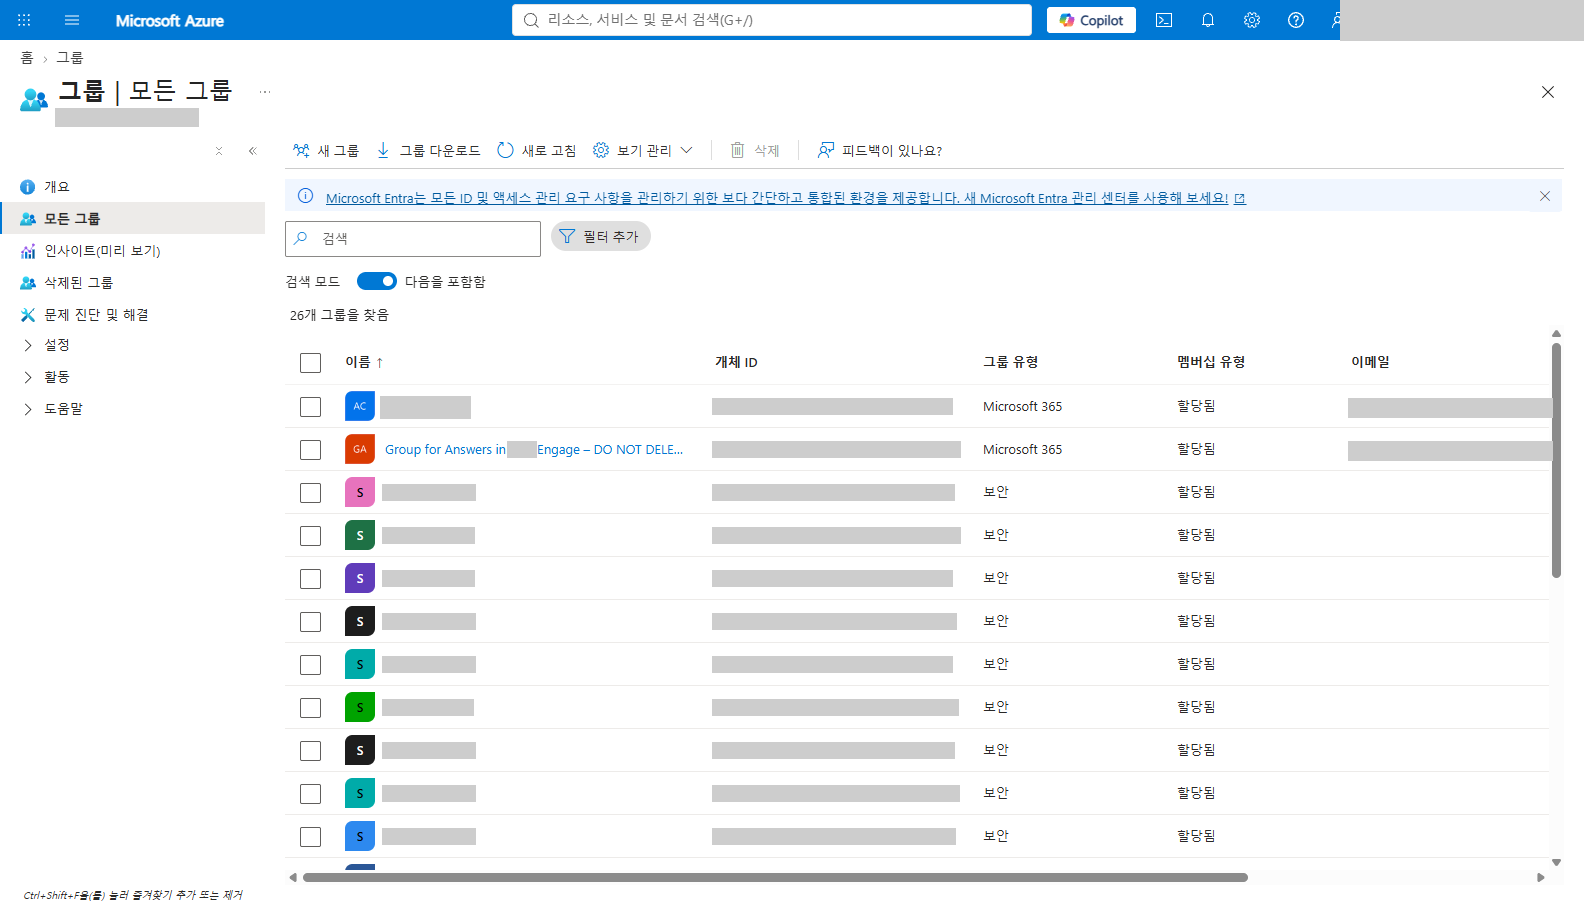Viewport: 1584px width, 905px height.
Task: Open portal settings gear
Action: click(x=1252, y=20)
